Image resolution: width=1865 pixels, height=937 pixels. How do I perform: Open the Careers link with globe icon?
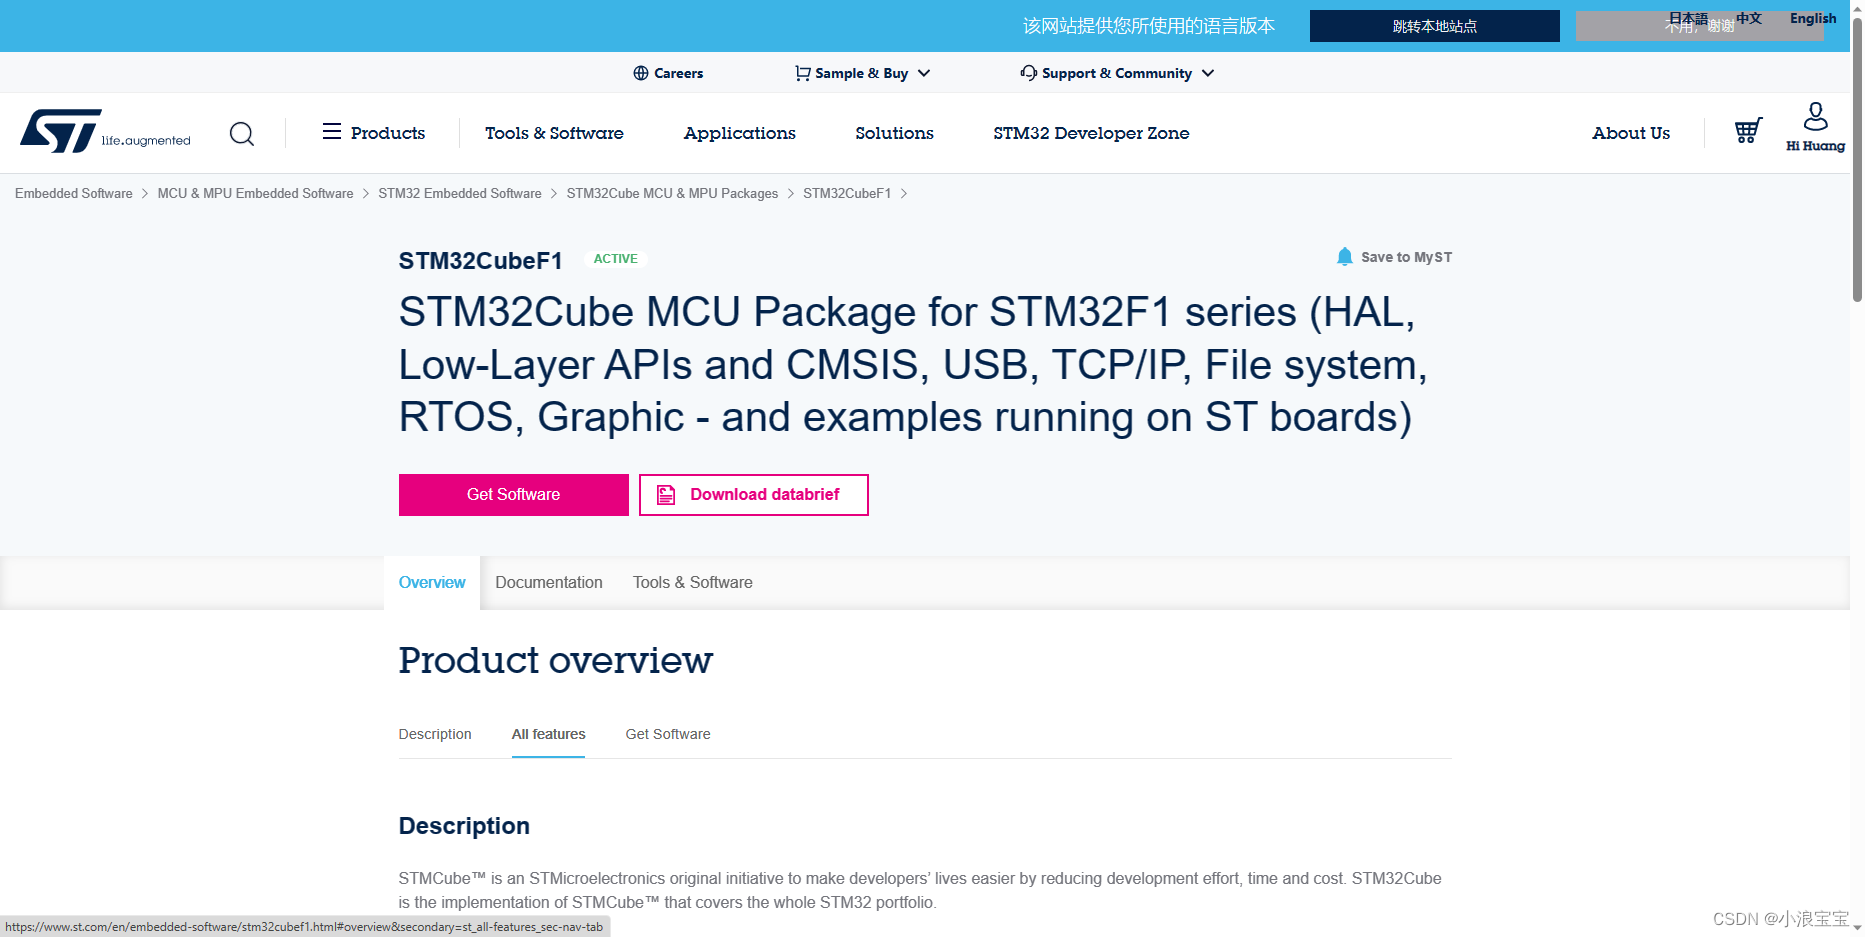tap(668, 73)
